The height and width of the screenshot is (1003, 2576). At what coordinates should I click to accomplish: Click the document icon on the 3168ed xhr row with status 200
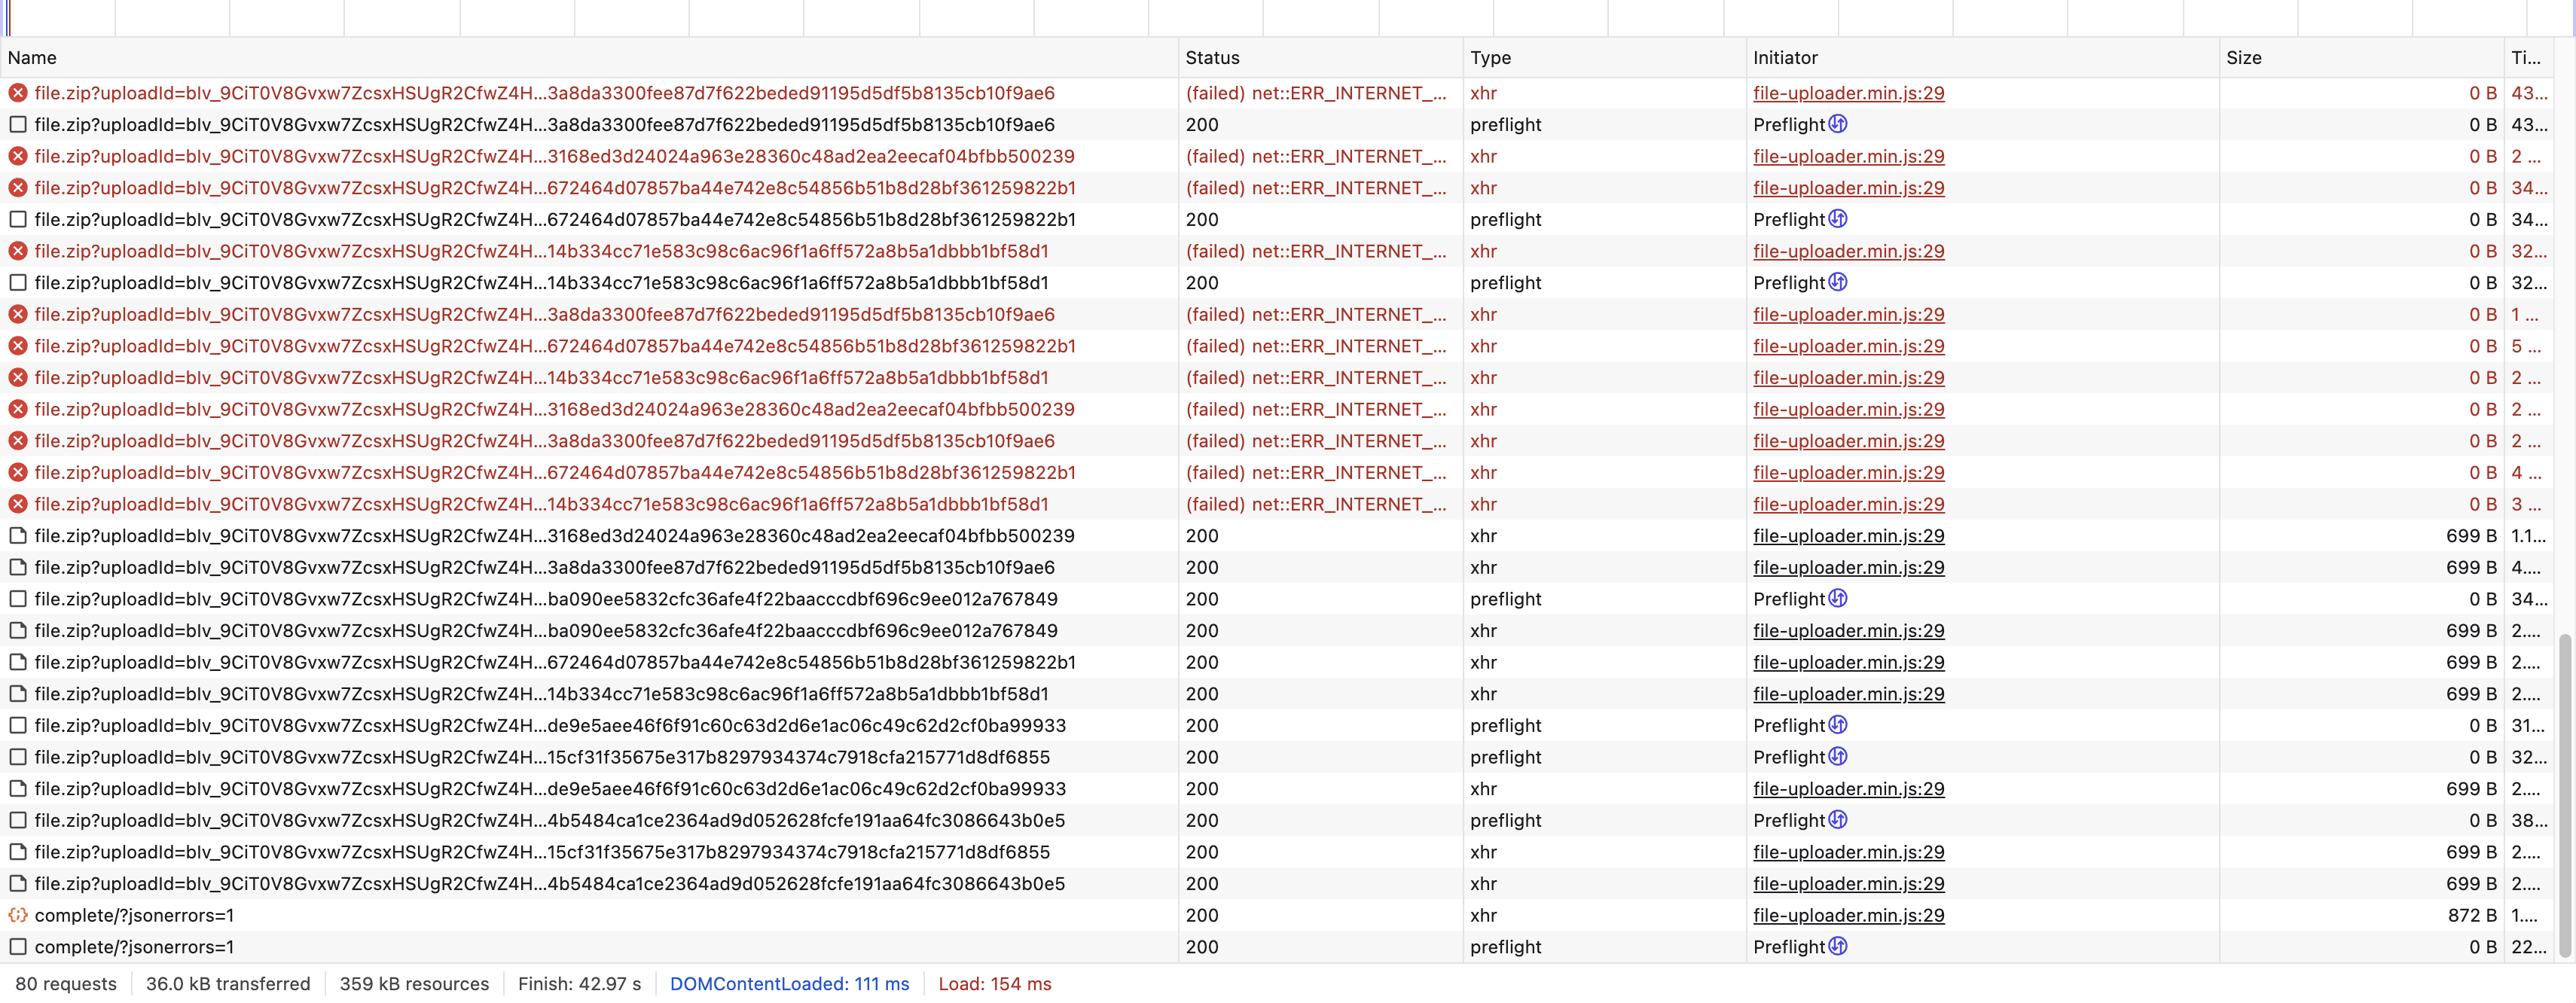(17, 536)
